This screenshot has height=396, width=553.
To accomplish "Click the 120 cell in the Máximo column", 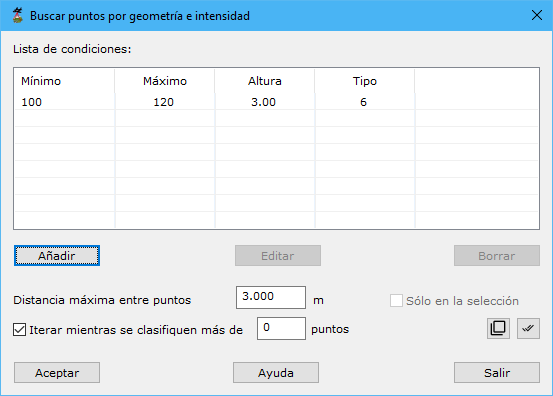I will 164,102.
